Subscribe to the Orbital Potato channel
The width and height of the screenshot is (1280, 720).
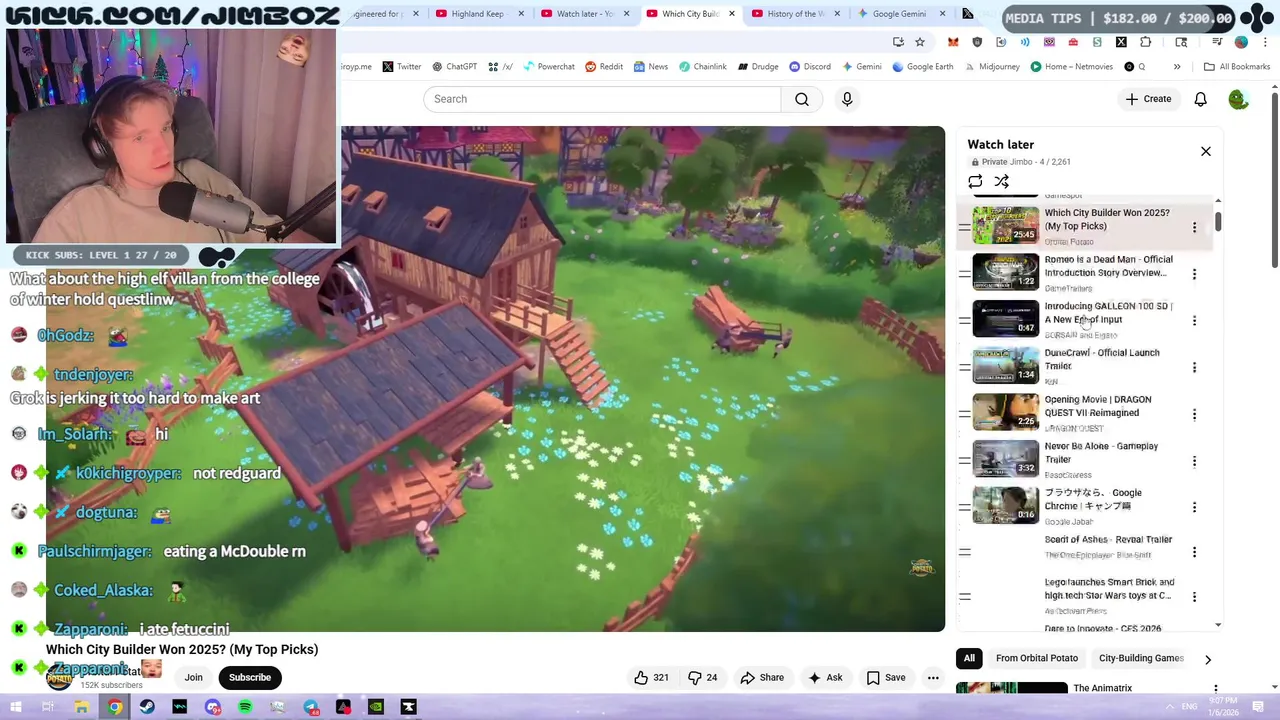(x=250, y=678)
